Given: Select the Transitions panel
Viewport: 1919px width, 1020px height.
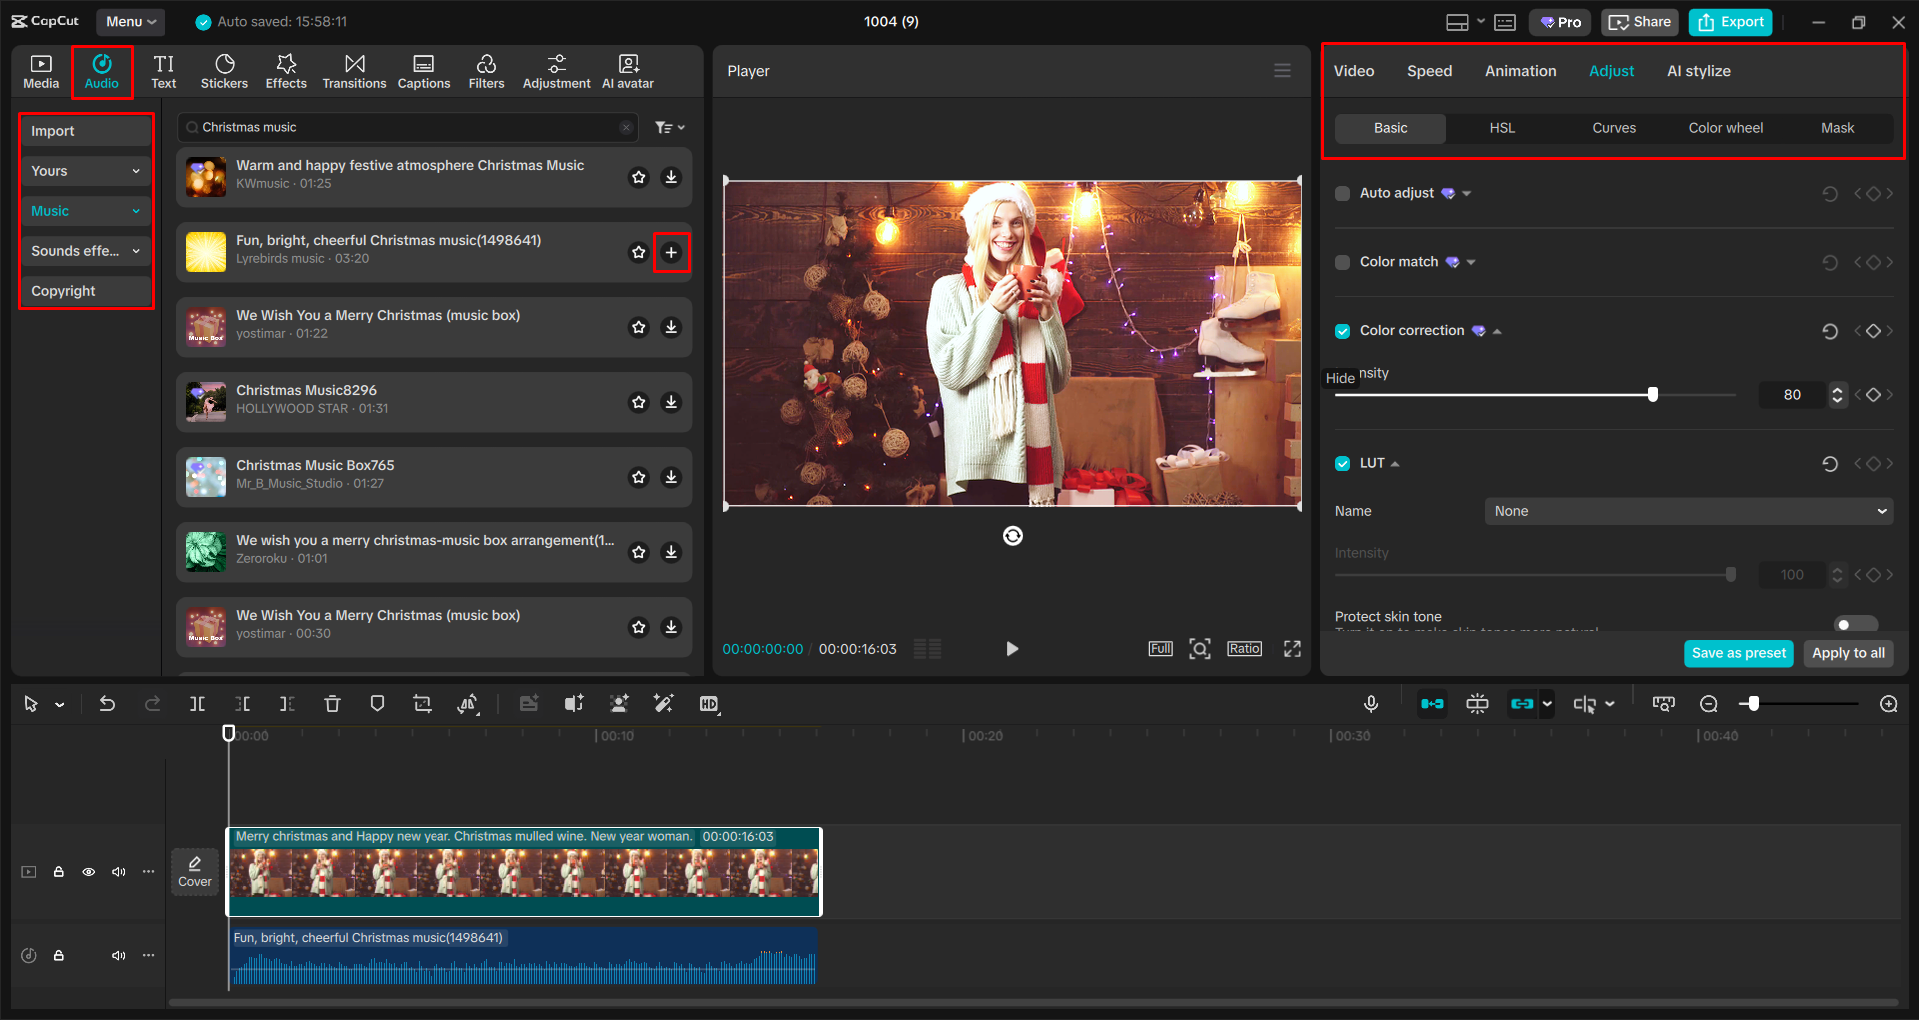Looking at the screenshot, I should [x=354, y=70].
